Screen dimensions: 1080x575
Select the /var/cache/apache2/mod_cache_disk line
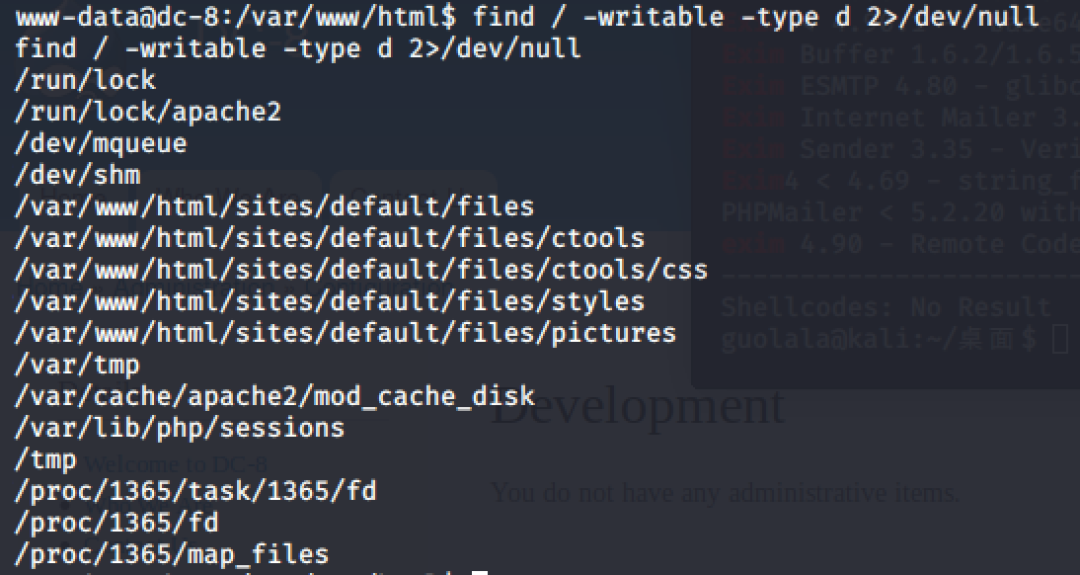pos(274,396)
